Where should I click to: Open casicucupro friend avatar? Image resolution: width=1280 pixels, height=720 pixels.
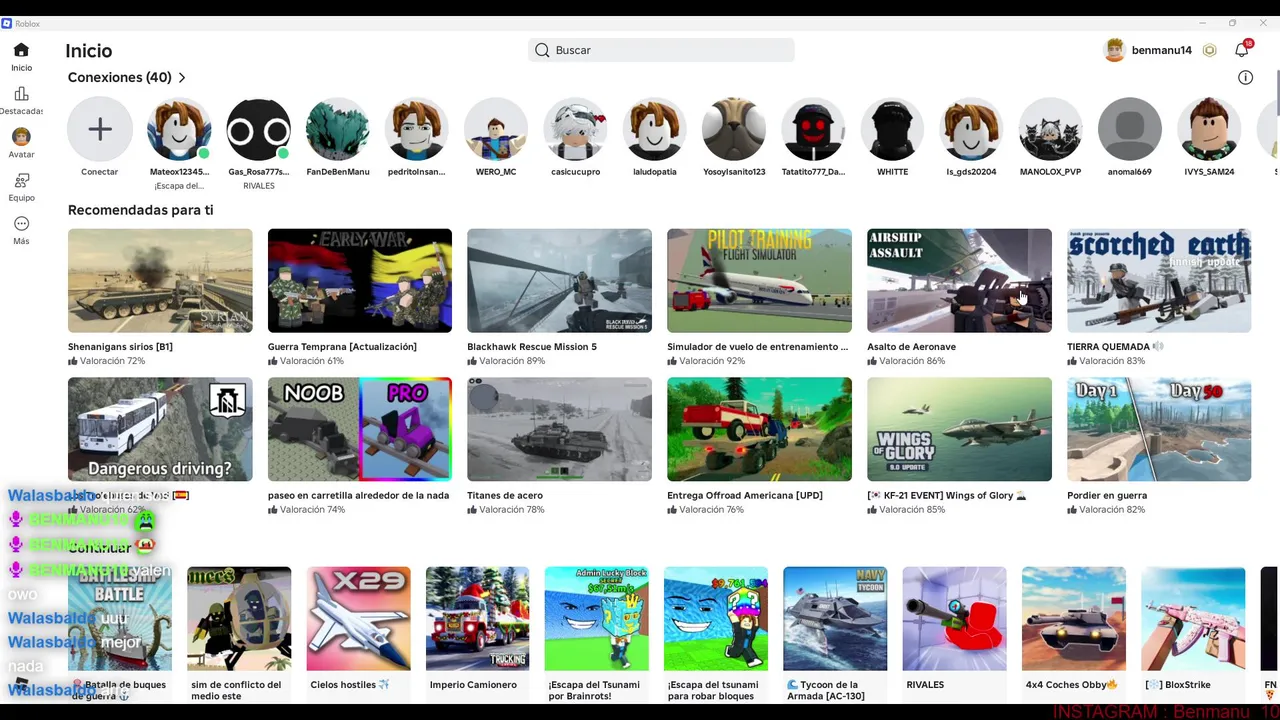pyautogui.click(x=575, y=129)
